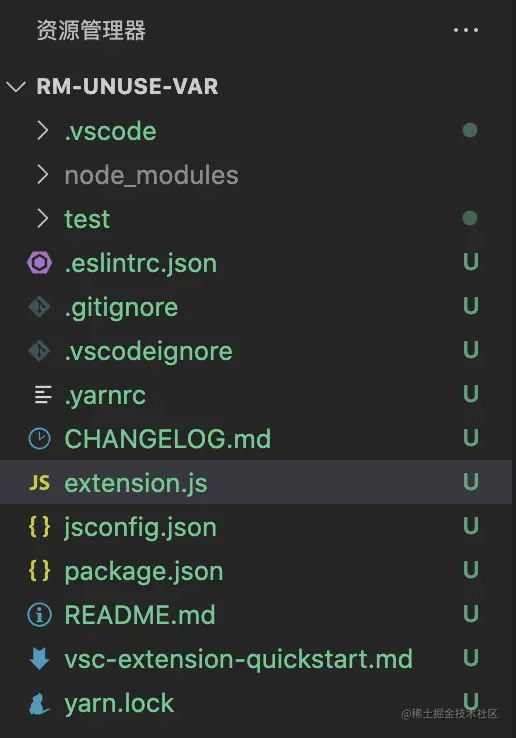Expand the test folder chevron
This screenshot has width=516, height=738.
(43, 218)
